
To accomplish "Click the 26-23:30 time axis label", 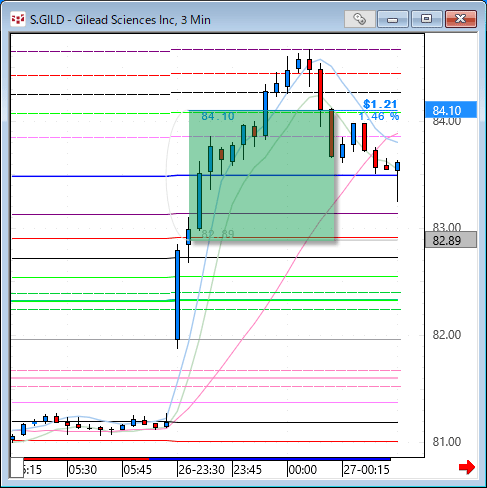I will [201, 470].
